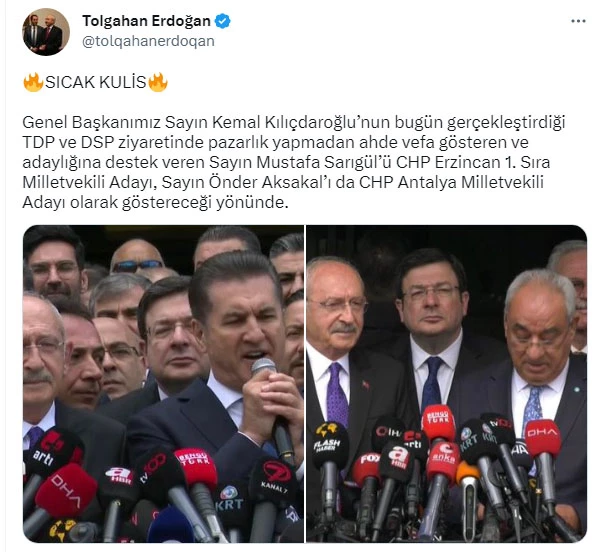Click the tweet body paragraph text
The width and height of the screenshot is (602, 552).
coord(294,162)
